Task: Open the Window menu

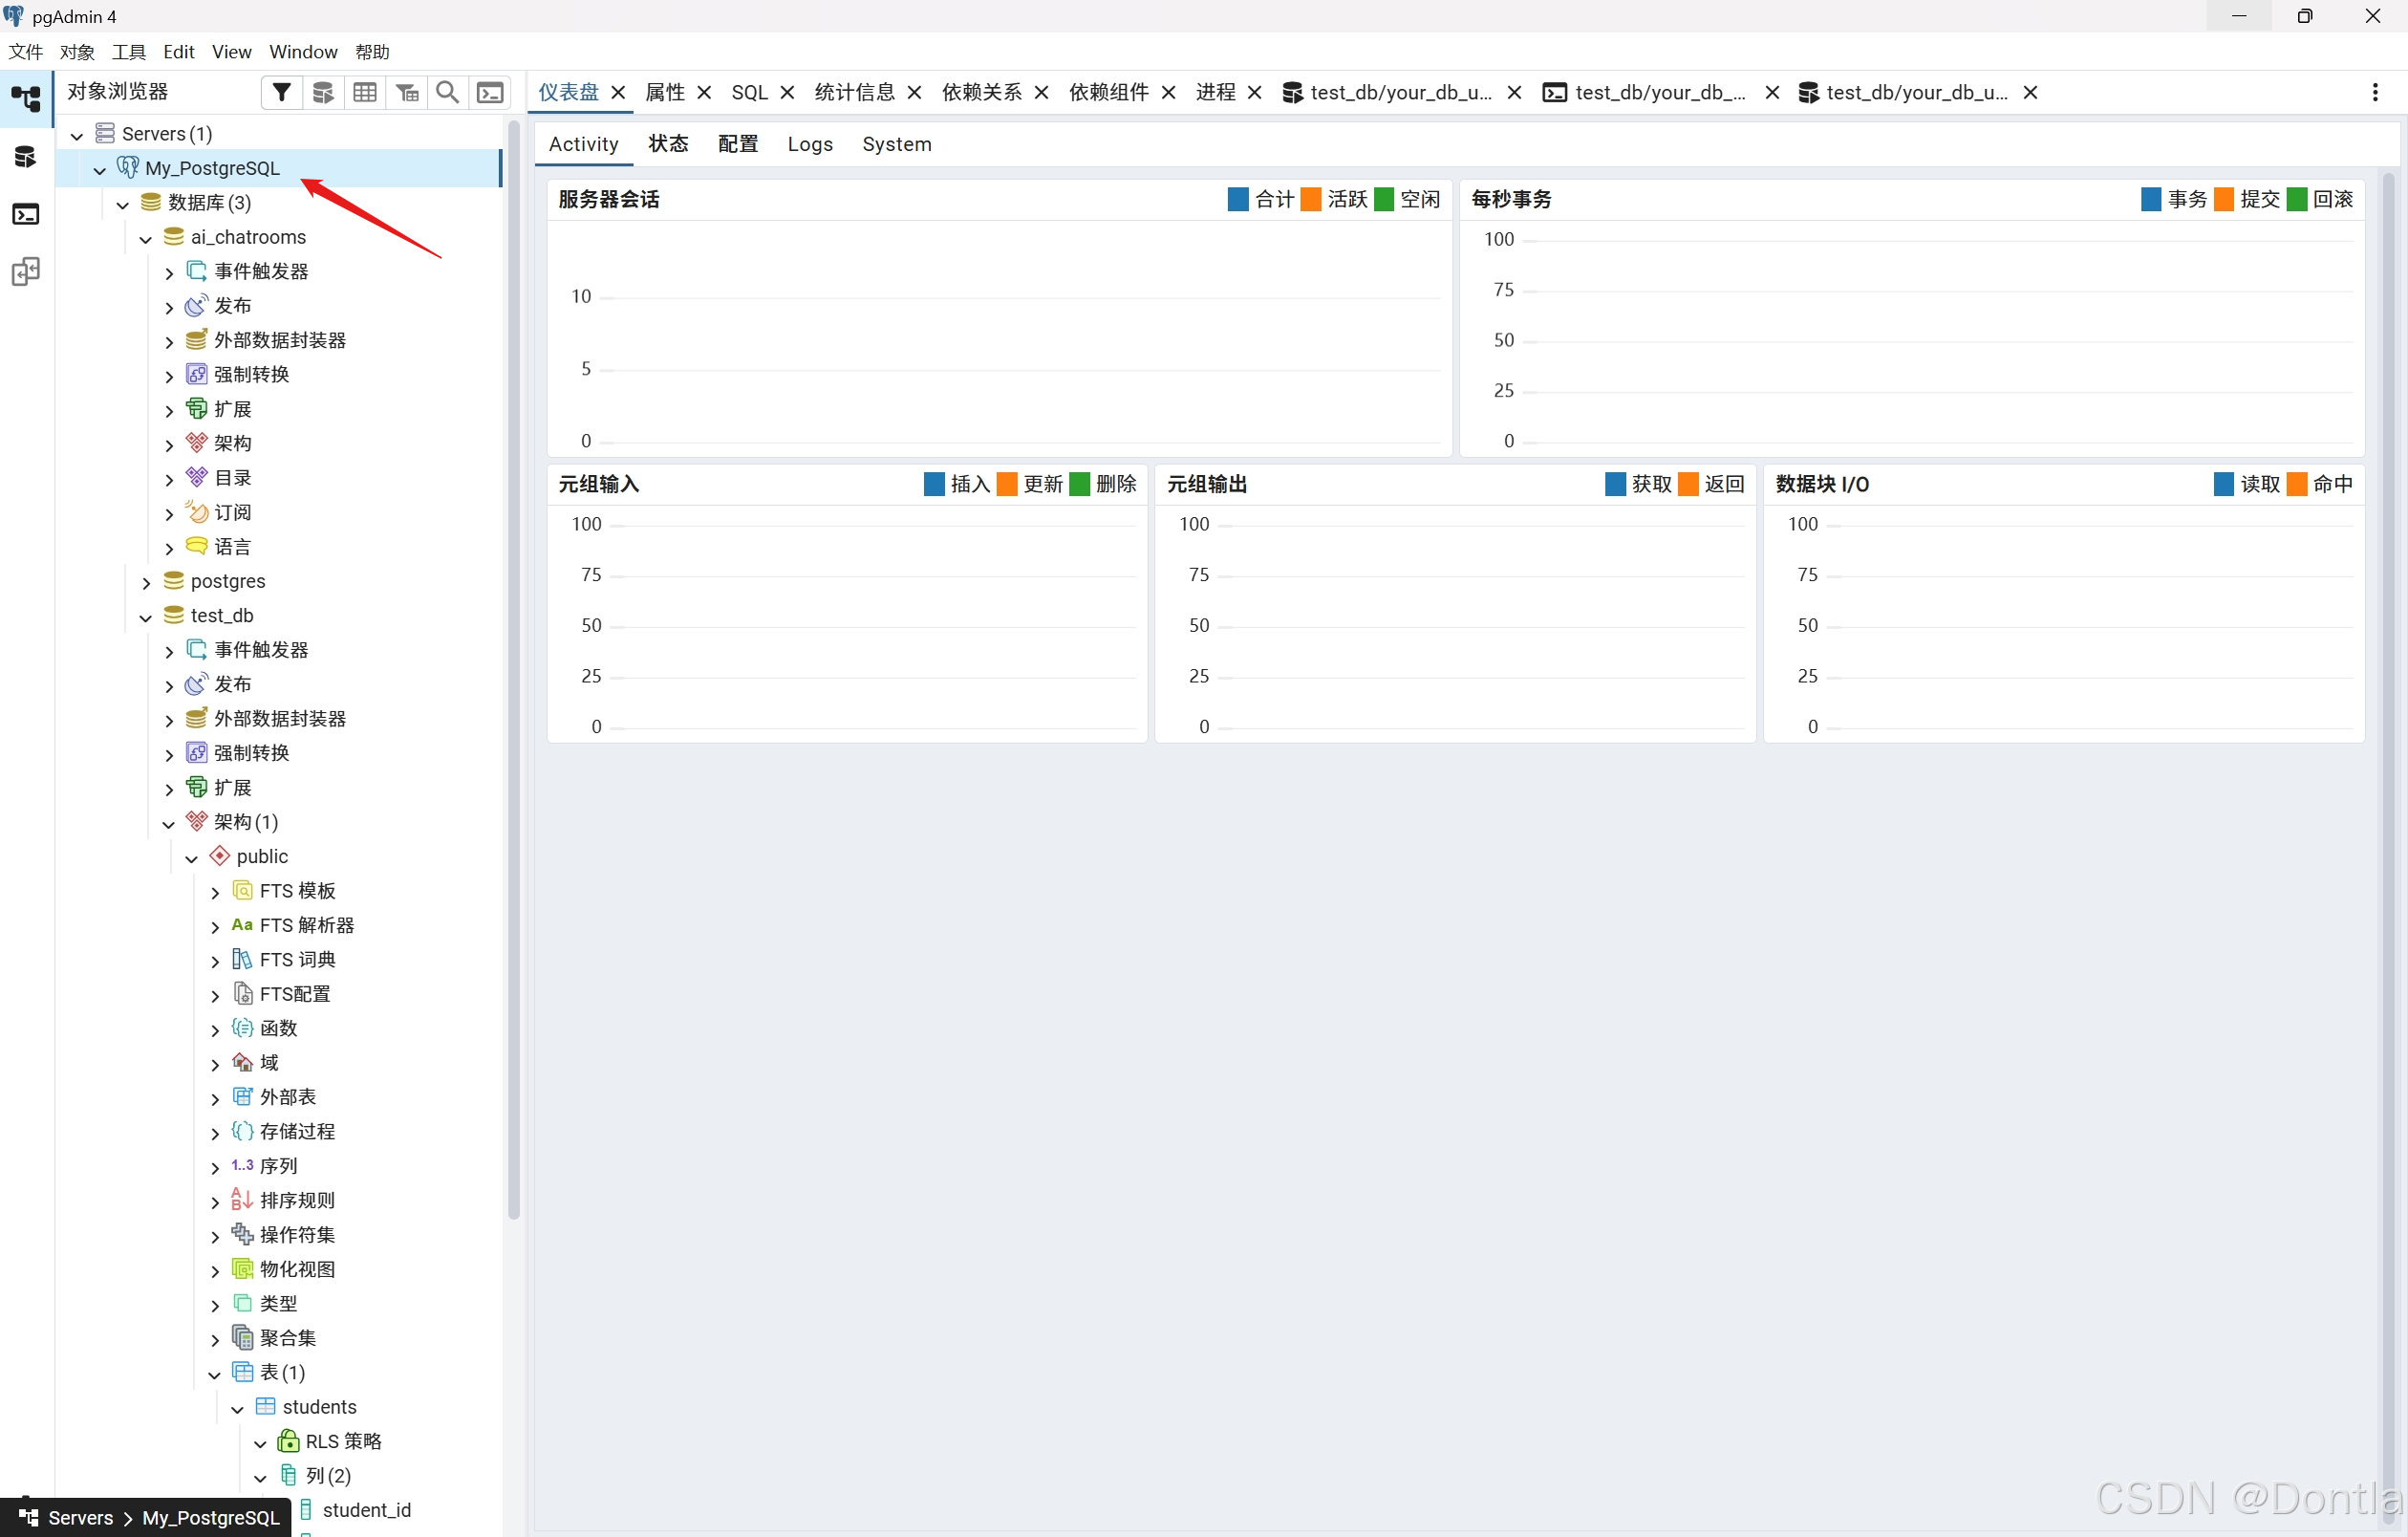Action: coord(303,52)
